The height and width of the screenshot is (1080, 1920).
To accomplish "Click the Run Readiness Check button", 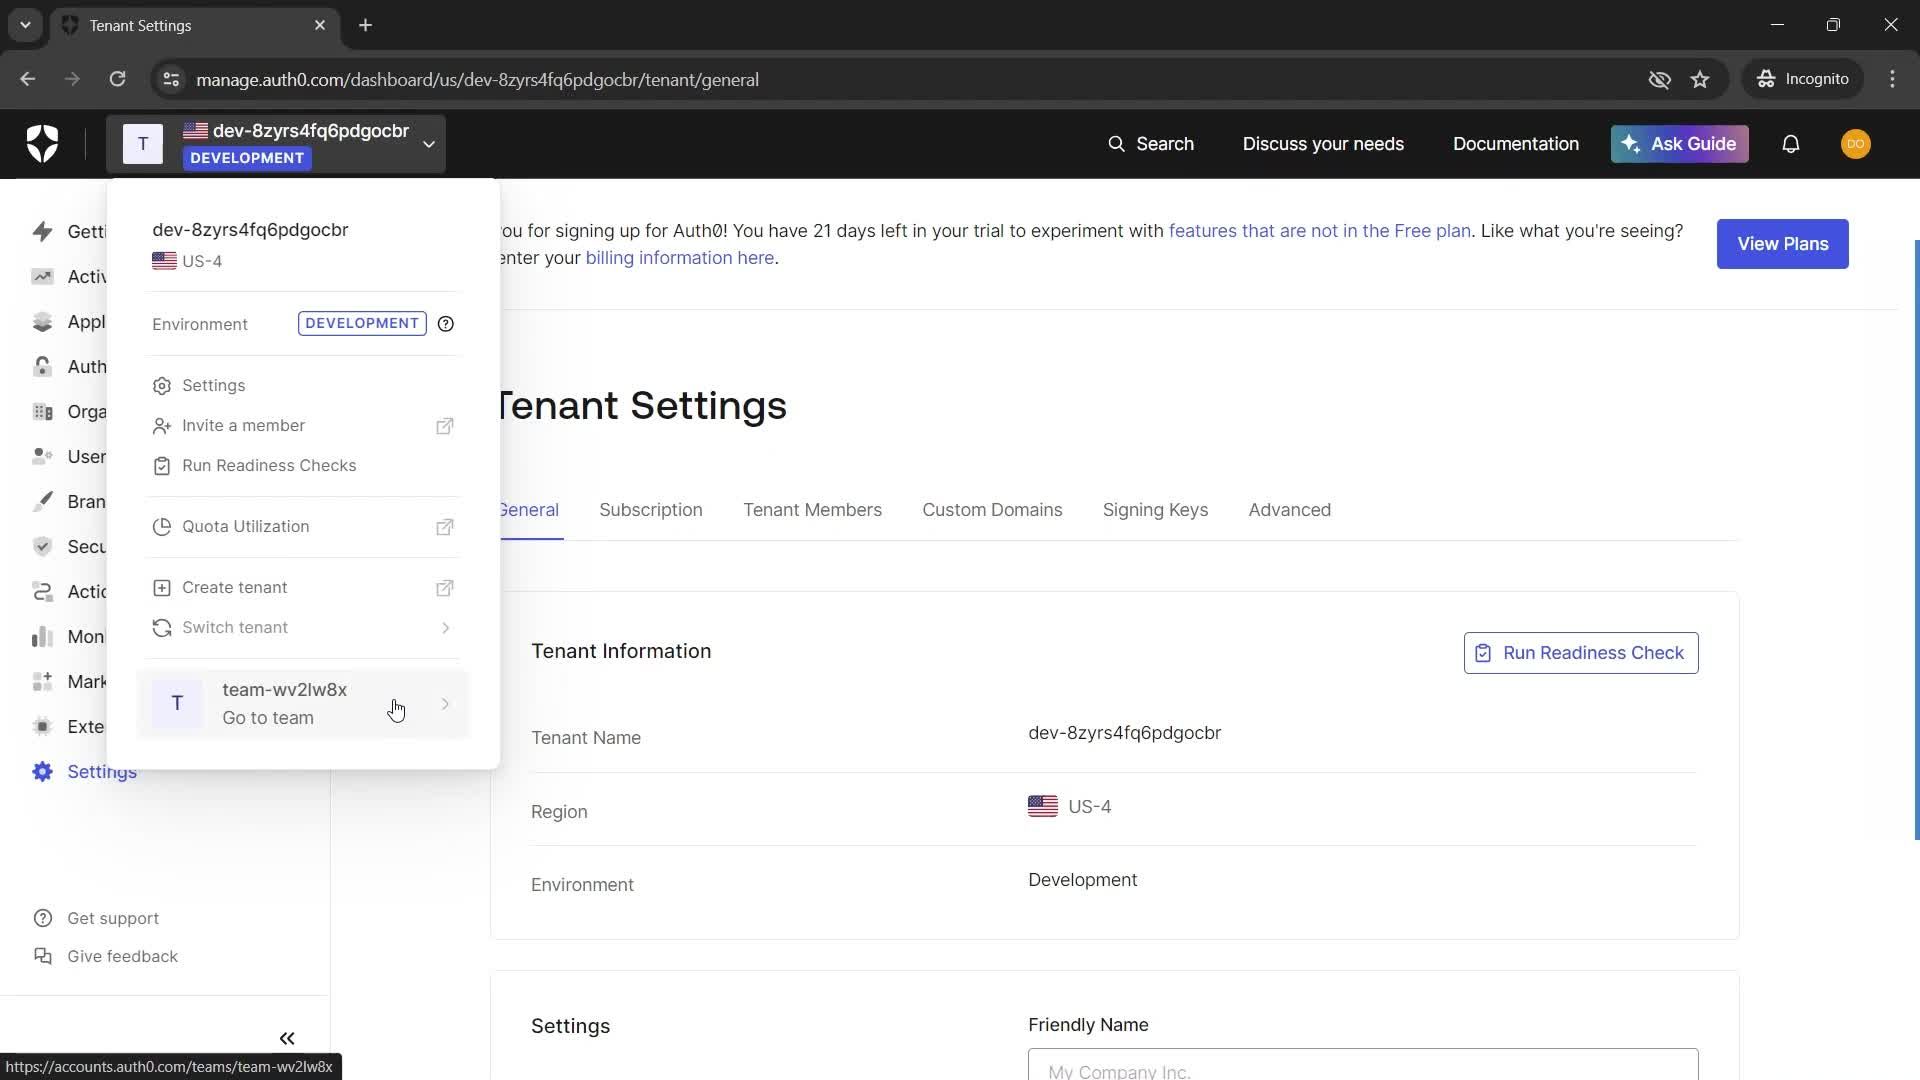I will 1581,653.
